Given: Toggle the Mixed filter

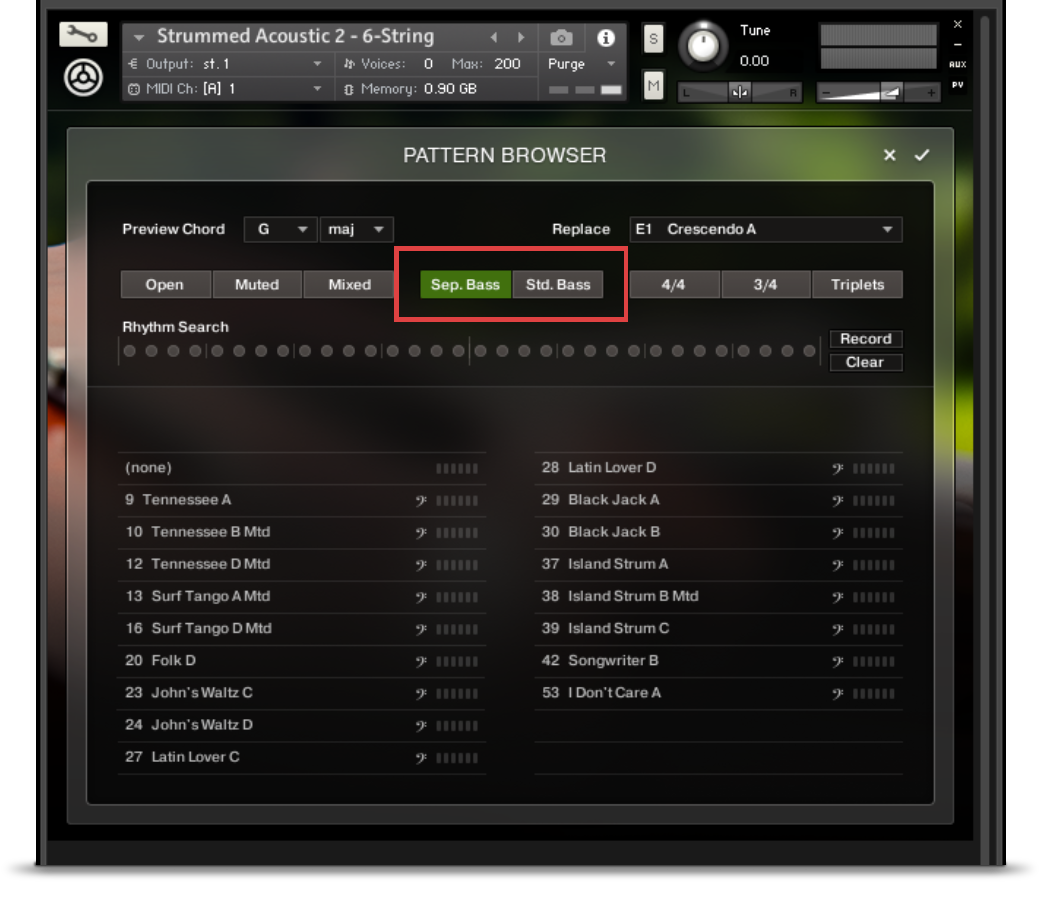Looking at the screenshot, I should pyautogui.click(x=349, y=284).
